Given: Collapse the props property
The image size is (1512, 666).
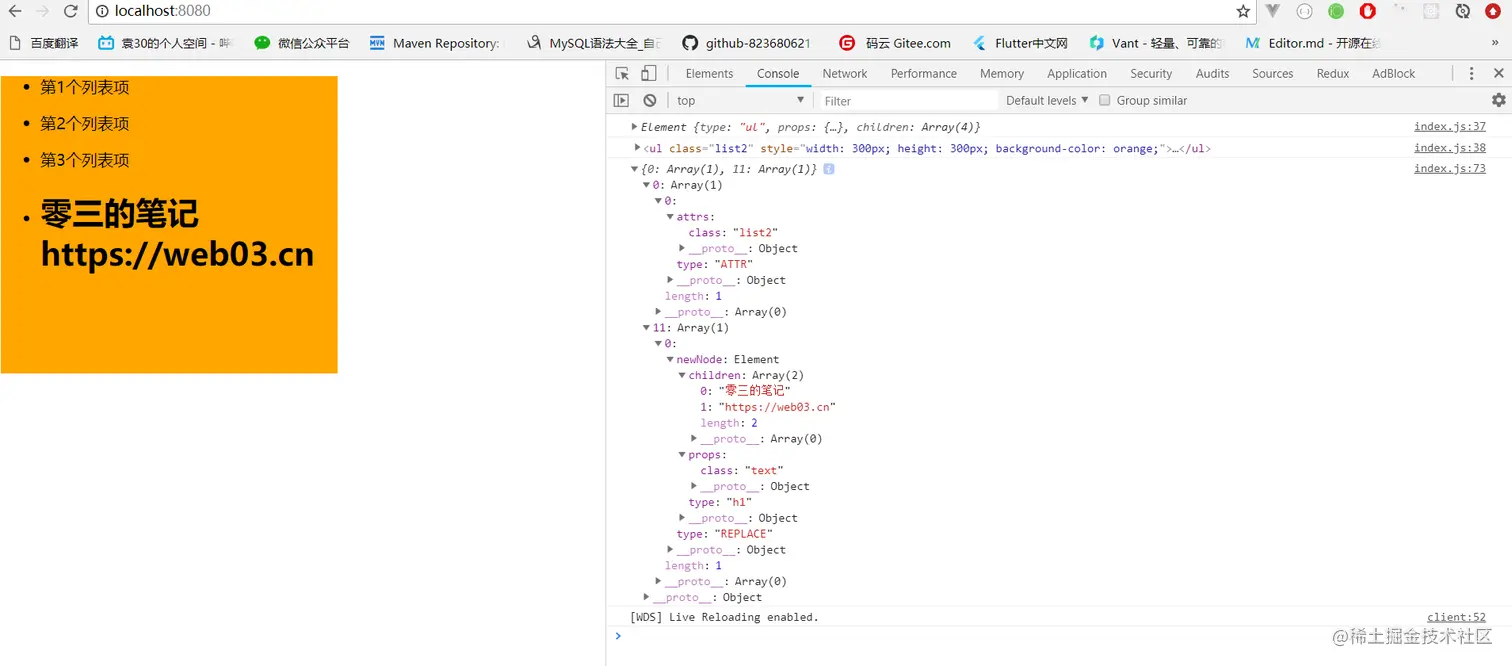Looking at the screenshot, I should 682,455.
